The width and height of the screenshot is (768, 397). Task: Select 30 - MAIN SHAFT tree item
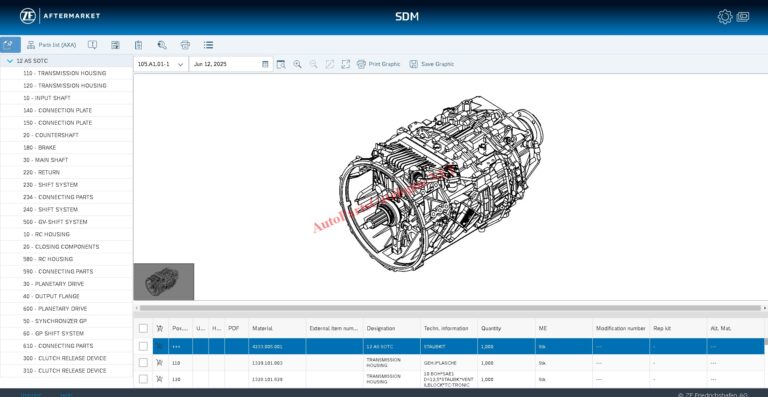pos(46,160)
